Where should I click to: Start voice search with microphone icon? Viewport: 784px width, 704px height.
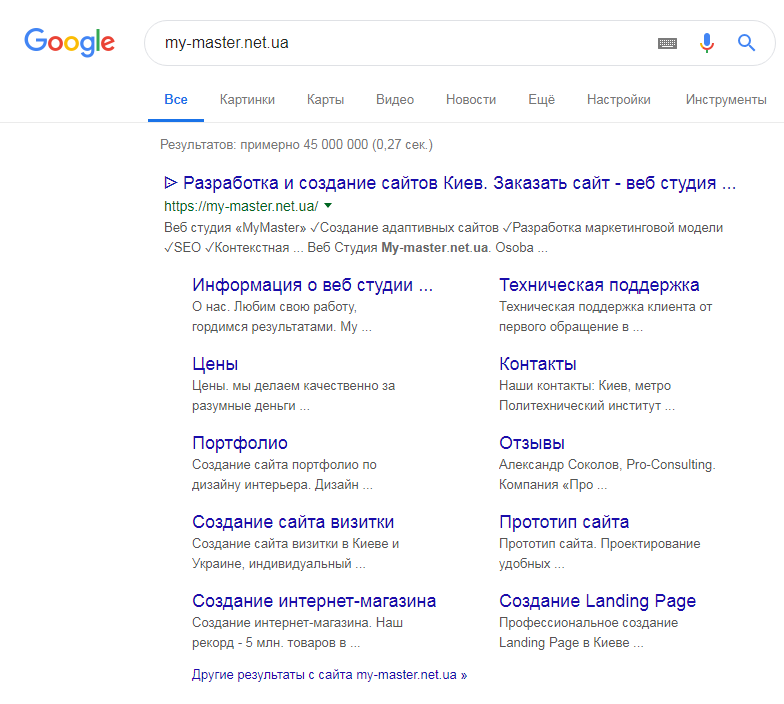706,43
